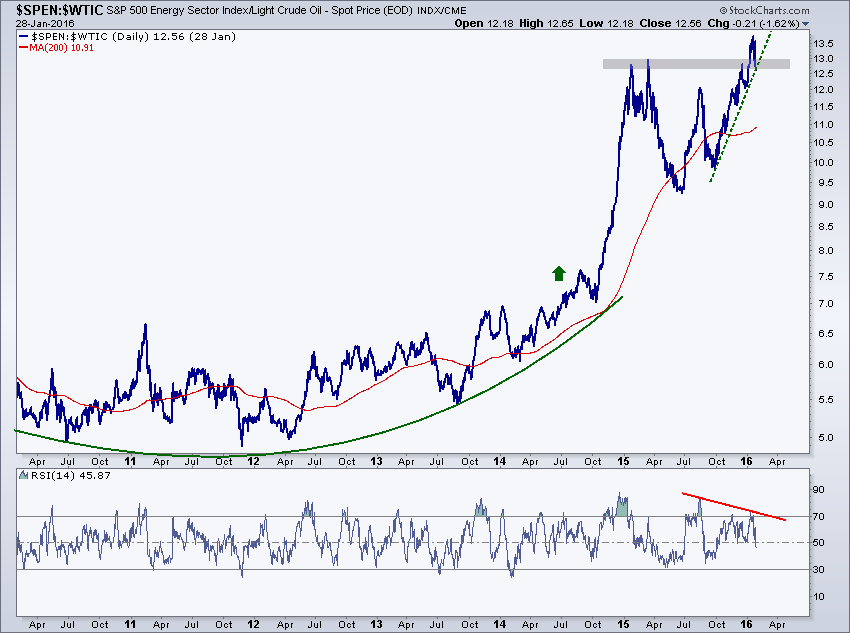
Task: Click the 28-Jan-2016 date label
Action: tap(45, 23)
